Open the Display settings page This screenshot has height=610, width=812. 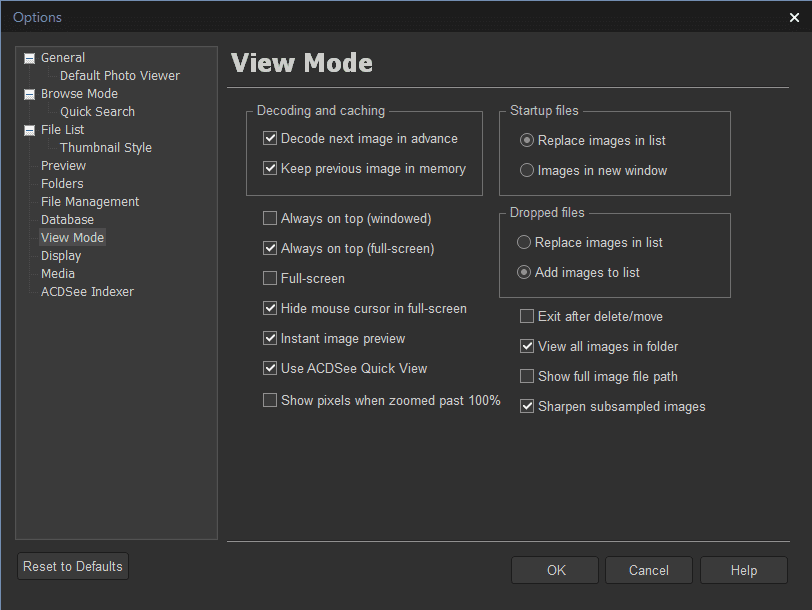coord(61,256)
